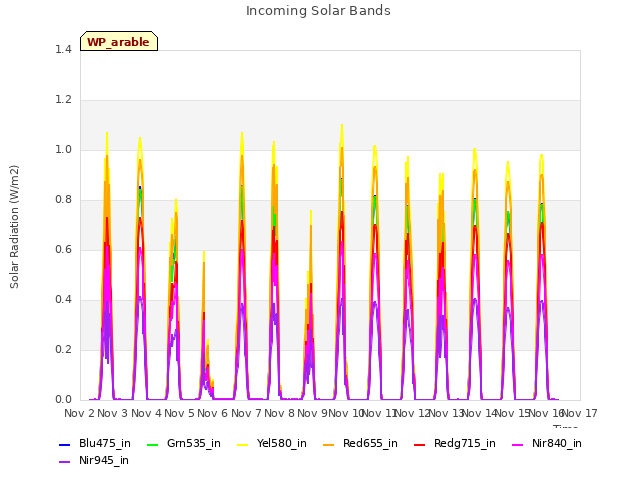640x480 pixels.
Task: Click the green Grn535_in legend color marker
Action: click(x=152, y=444)
